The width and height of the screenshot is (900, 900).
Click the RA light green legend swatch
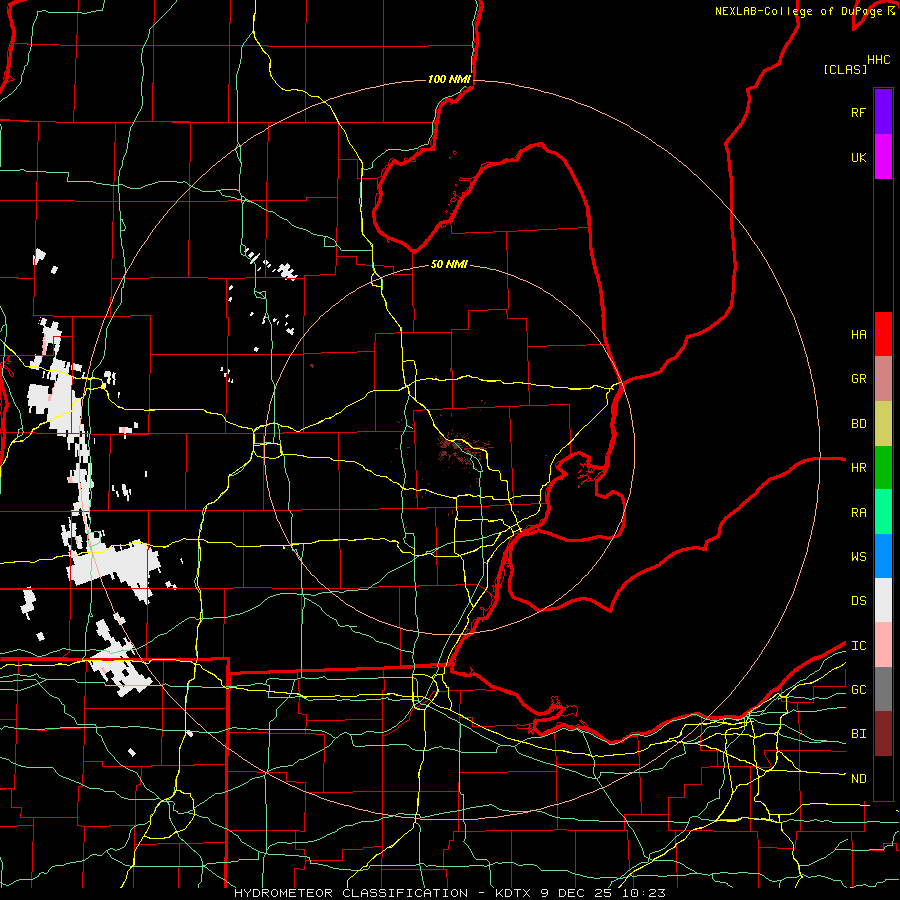(x=883, y=512)
